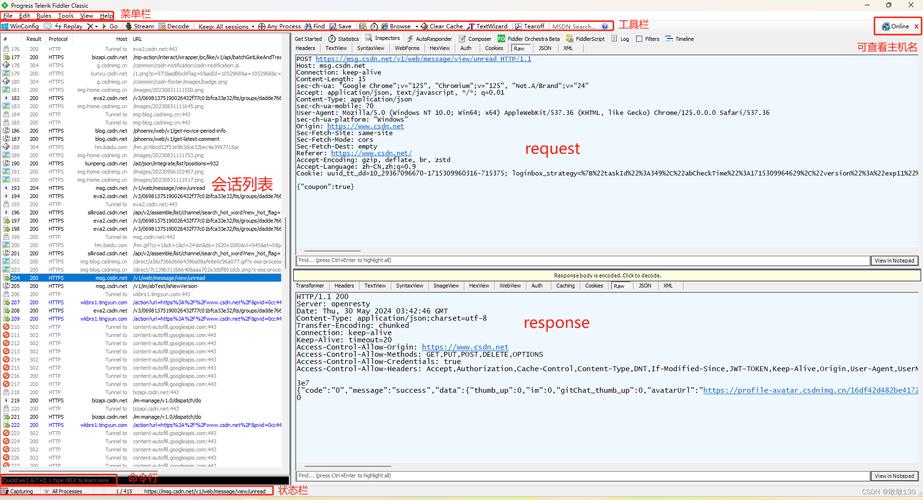This screenshot has width=923, height=500.
Task: Expand the Browse dropdown arrow
Action: pos(416,27)
